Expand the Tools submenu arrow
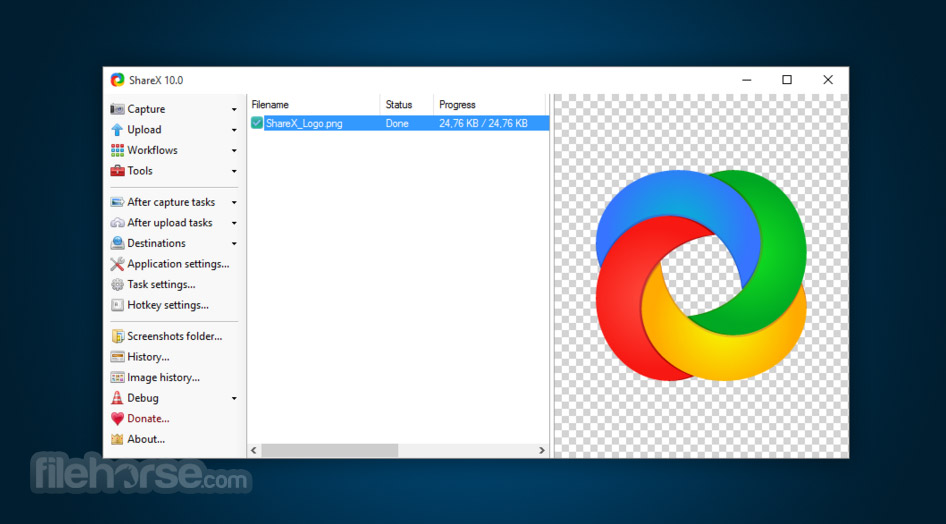The width and height of the screenshot is (946, 524). 234,171
